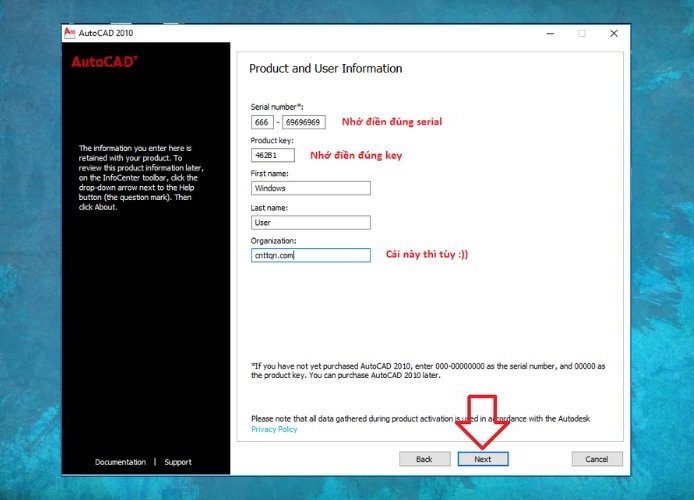
Task: Click into the Last name field
Action: coord(310,223)
